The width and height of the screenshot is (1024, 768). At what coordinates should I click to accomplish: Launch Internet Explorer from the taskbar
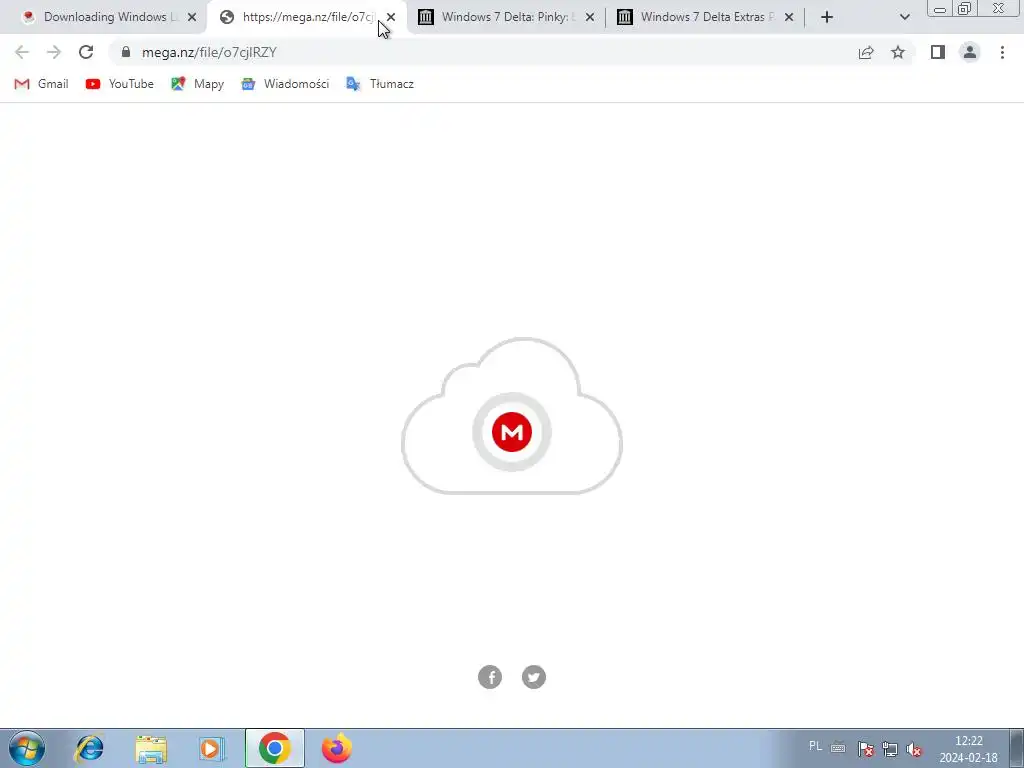(89, 748)
